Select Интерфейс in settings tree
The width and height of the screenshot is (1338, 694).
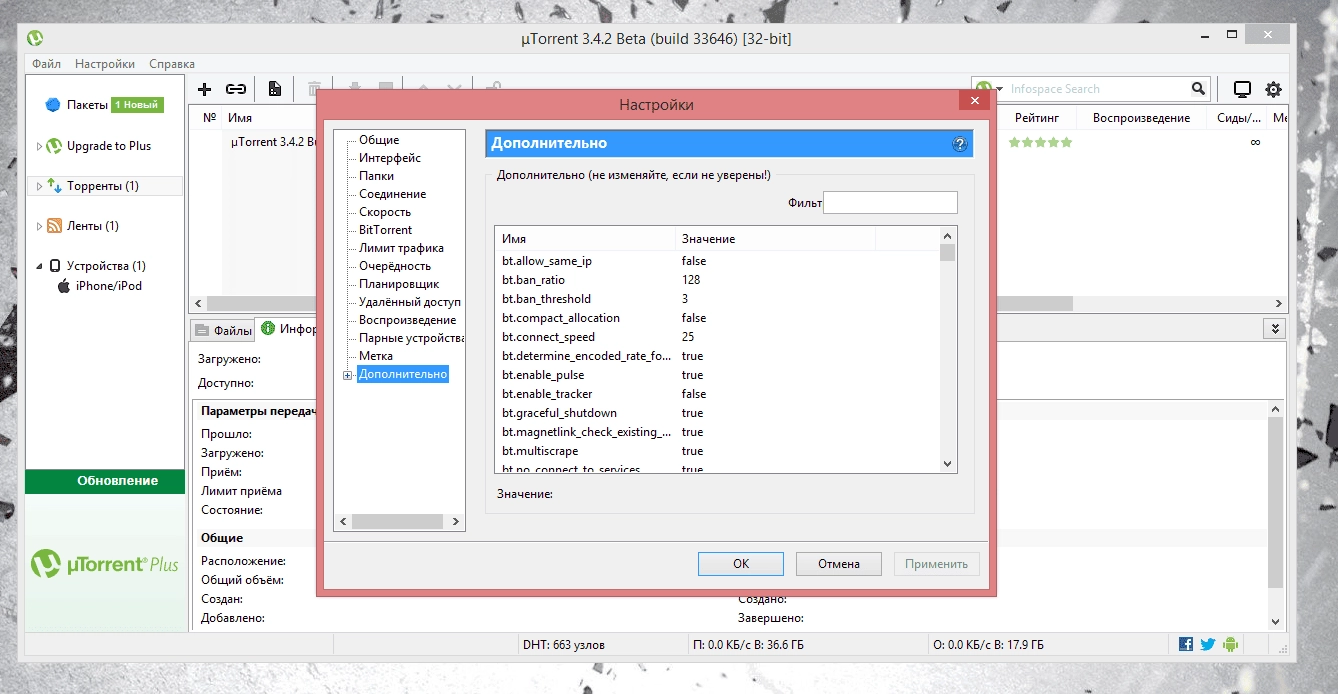(390, 158)
